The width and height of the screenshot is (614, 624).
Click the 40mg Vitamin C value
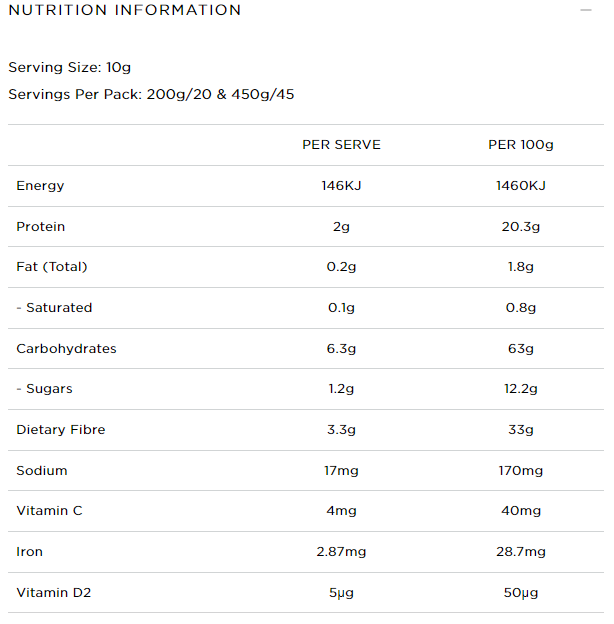click(520, 511)
